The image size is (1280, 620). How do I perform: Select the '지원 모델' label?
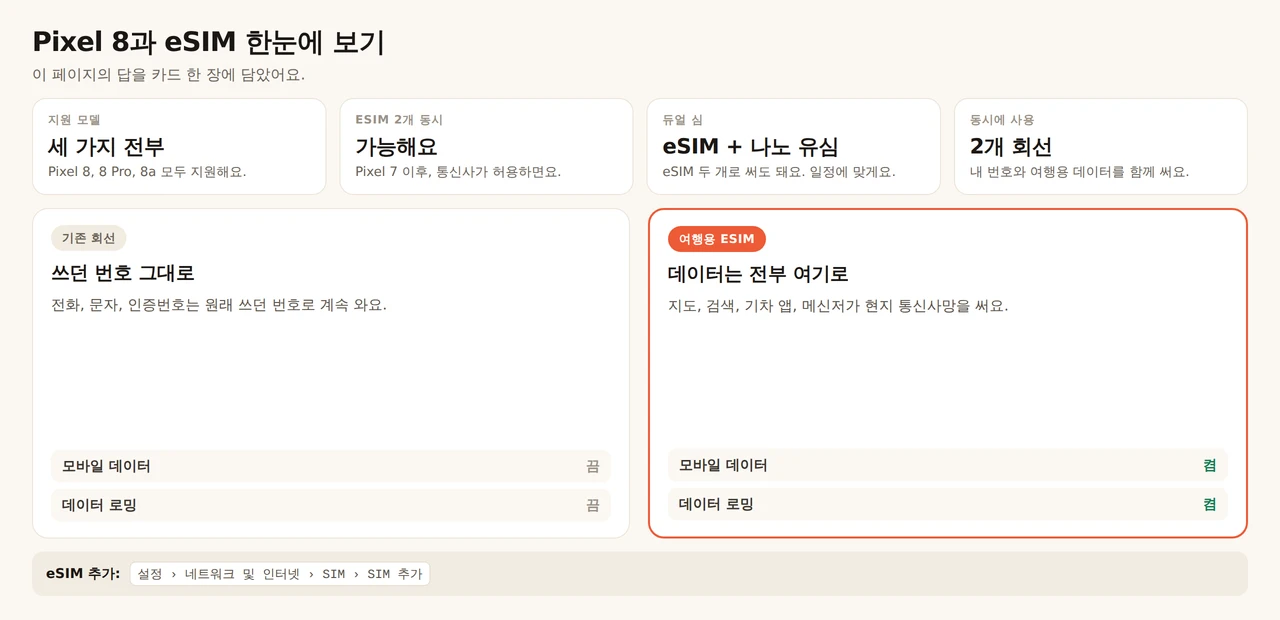click(74, 120)
